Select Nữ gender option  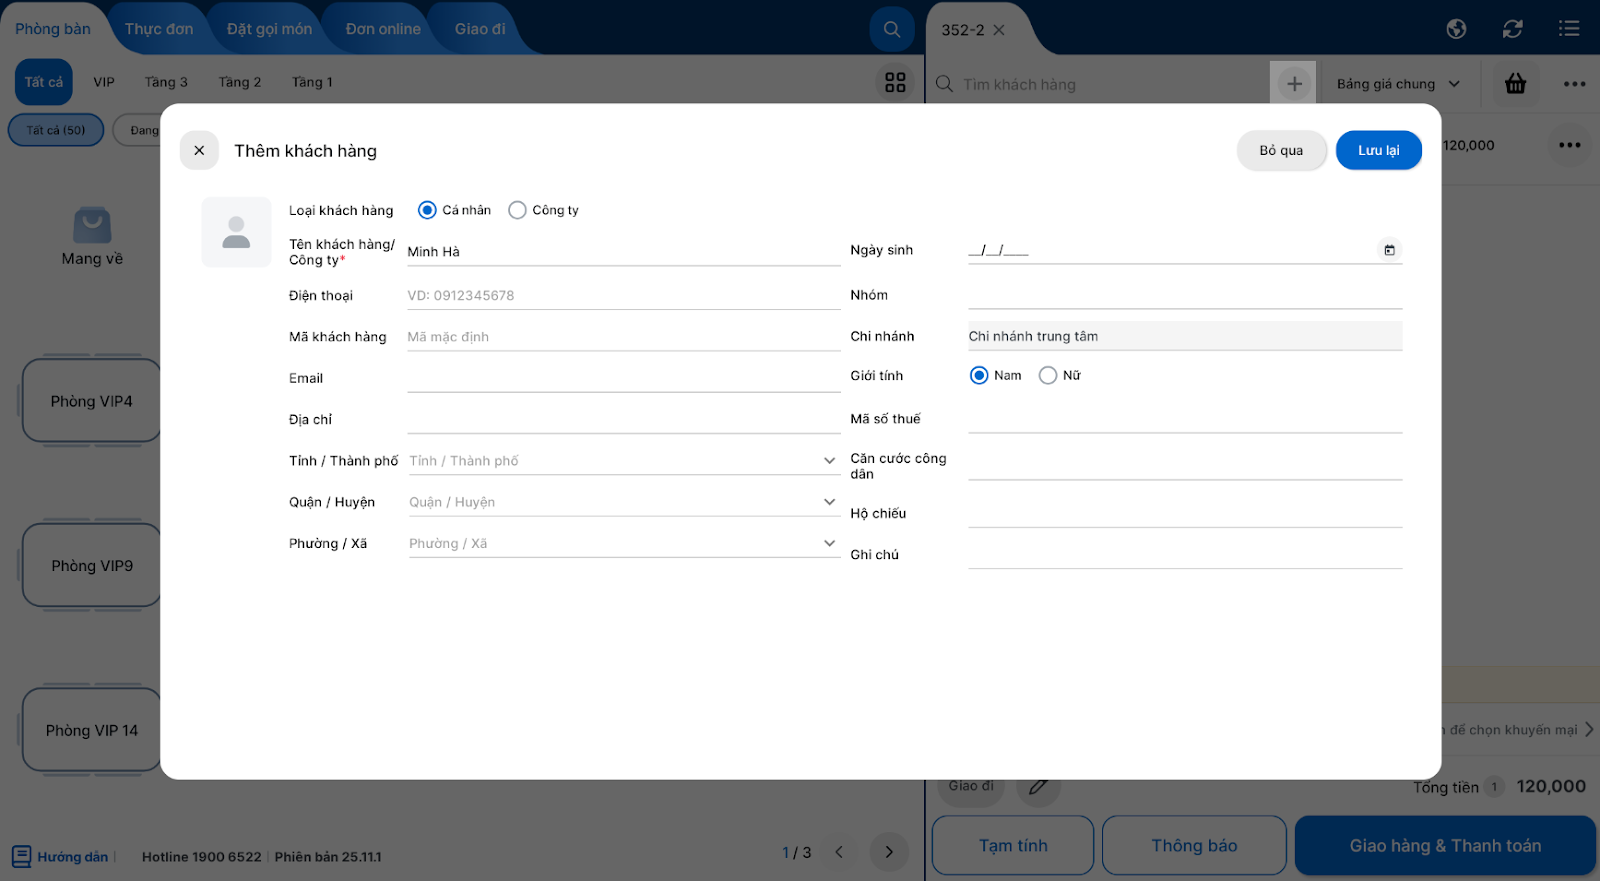[1048, 376]
